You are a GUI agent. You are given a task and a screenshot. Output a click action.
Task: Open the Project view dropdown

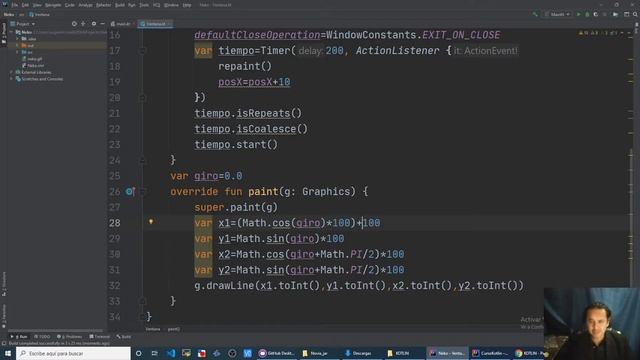pyautogui.click(x=23, y=24)
